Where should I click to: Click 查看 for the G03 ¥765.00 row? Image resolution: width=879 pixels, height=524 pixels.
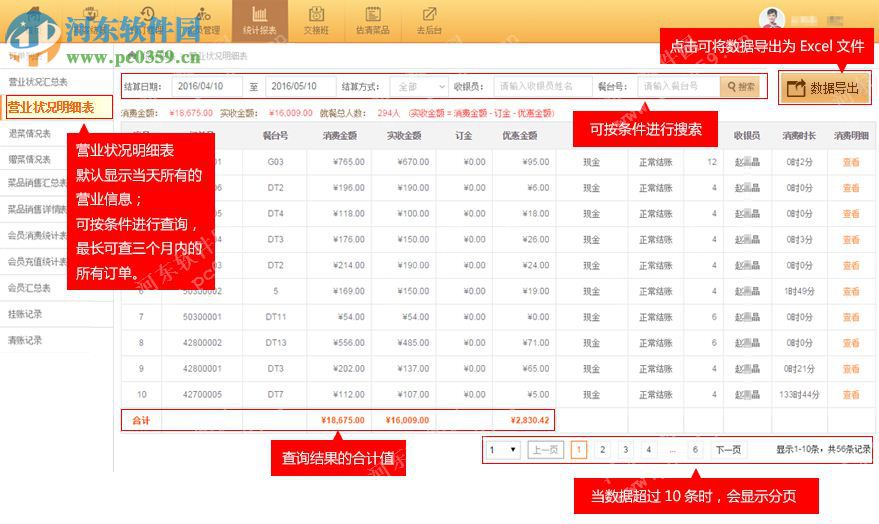851,162
